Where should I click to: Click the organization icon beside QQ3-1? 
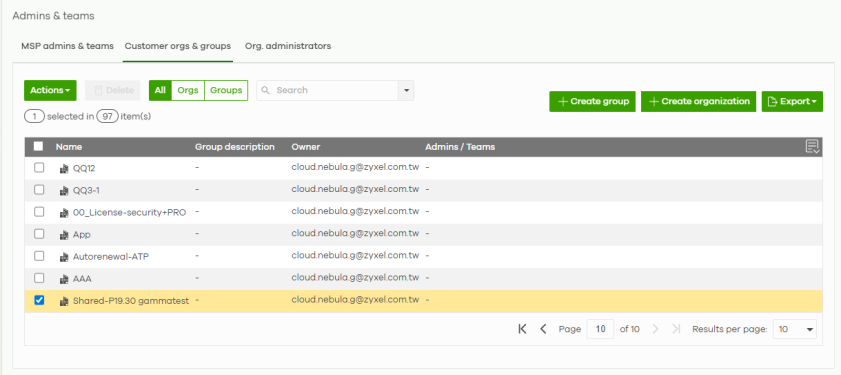tap(64, 190)
